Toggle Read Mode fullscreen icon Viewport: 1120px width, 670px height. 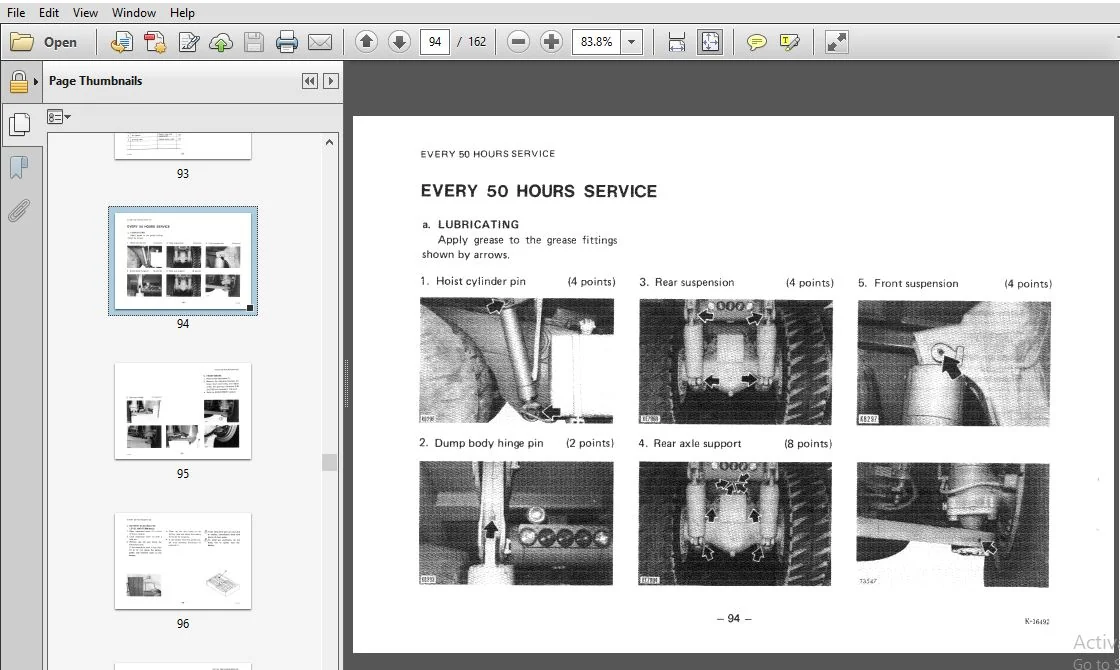click(836, 42)
